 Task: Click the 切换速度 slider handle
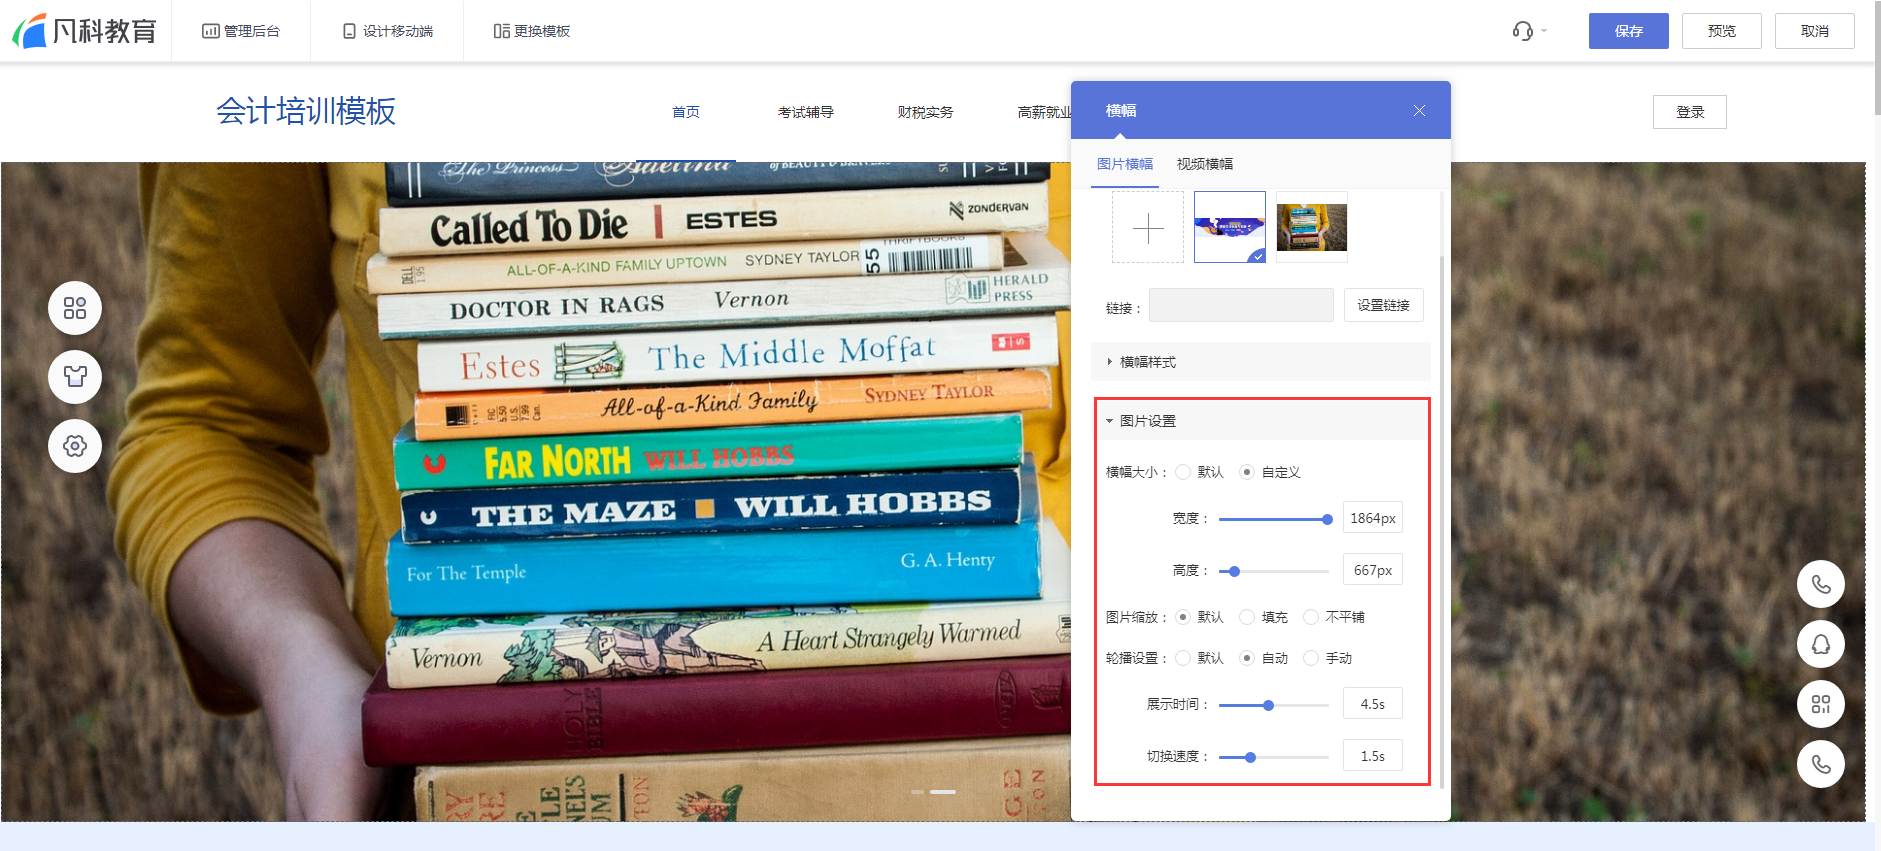coord(1250,757)
